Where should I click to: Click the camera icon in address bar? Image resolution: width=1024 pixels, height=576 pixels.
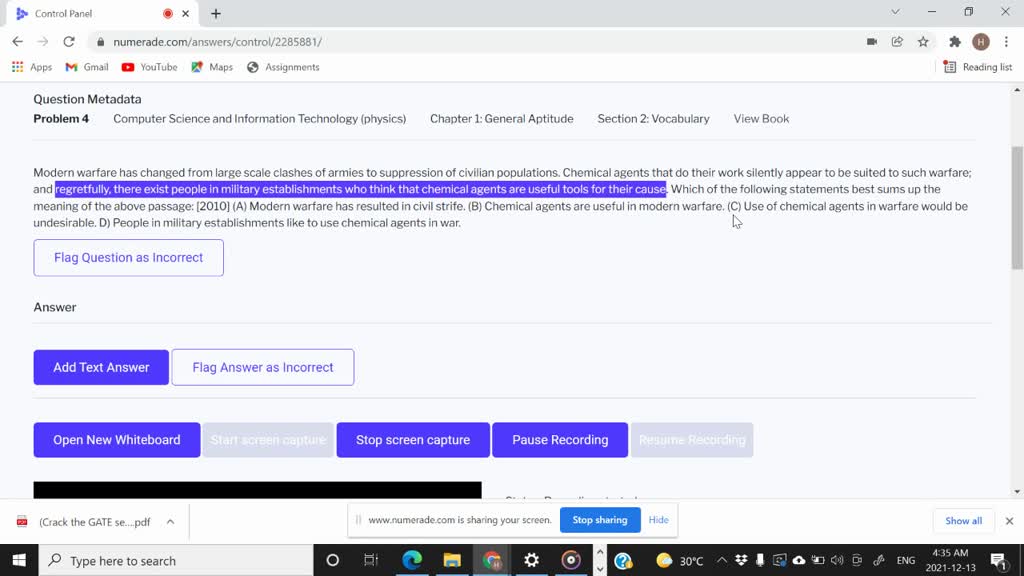pos(872,42)
